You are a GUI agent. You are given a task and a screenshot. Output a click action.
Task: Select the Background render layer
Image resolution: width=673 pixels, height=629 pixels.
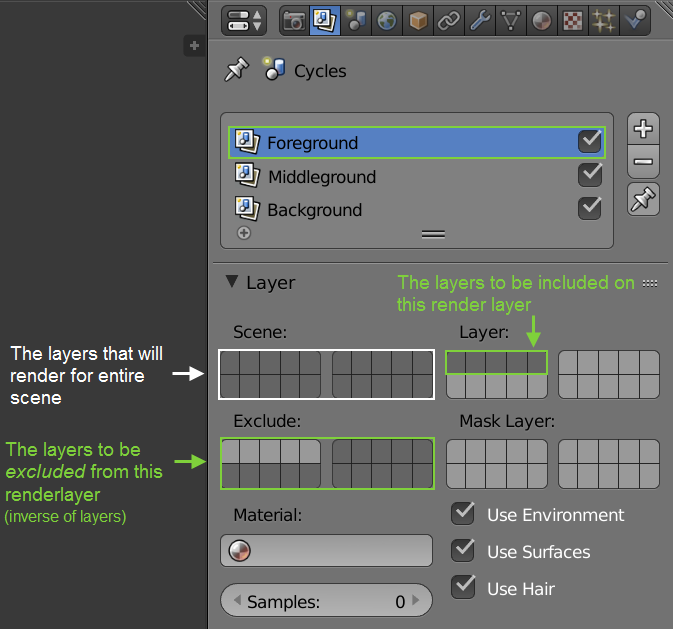tap(417, 210)
